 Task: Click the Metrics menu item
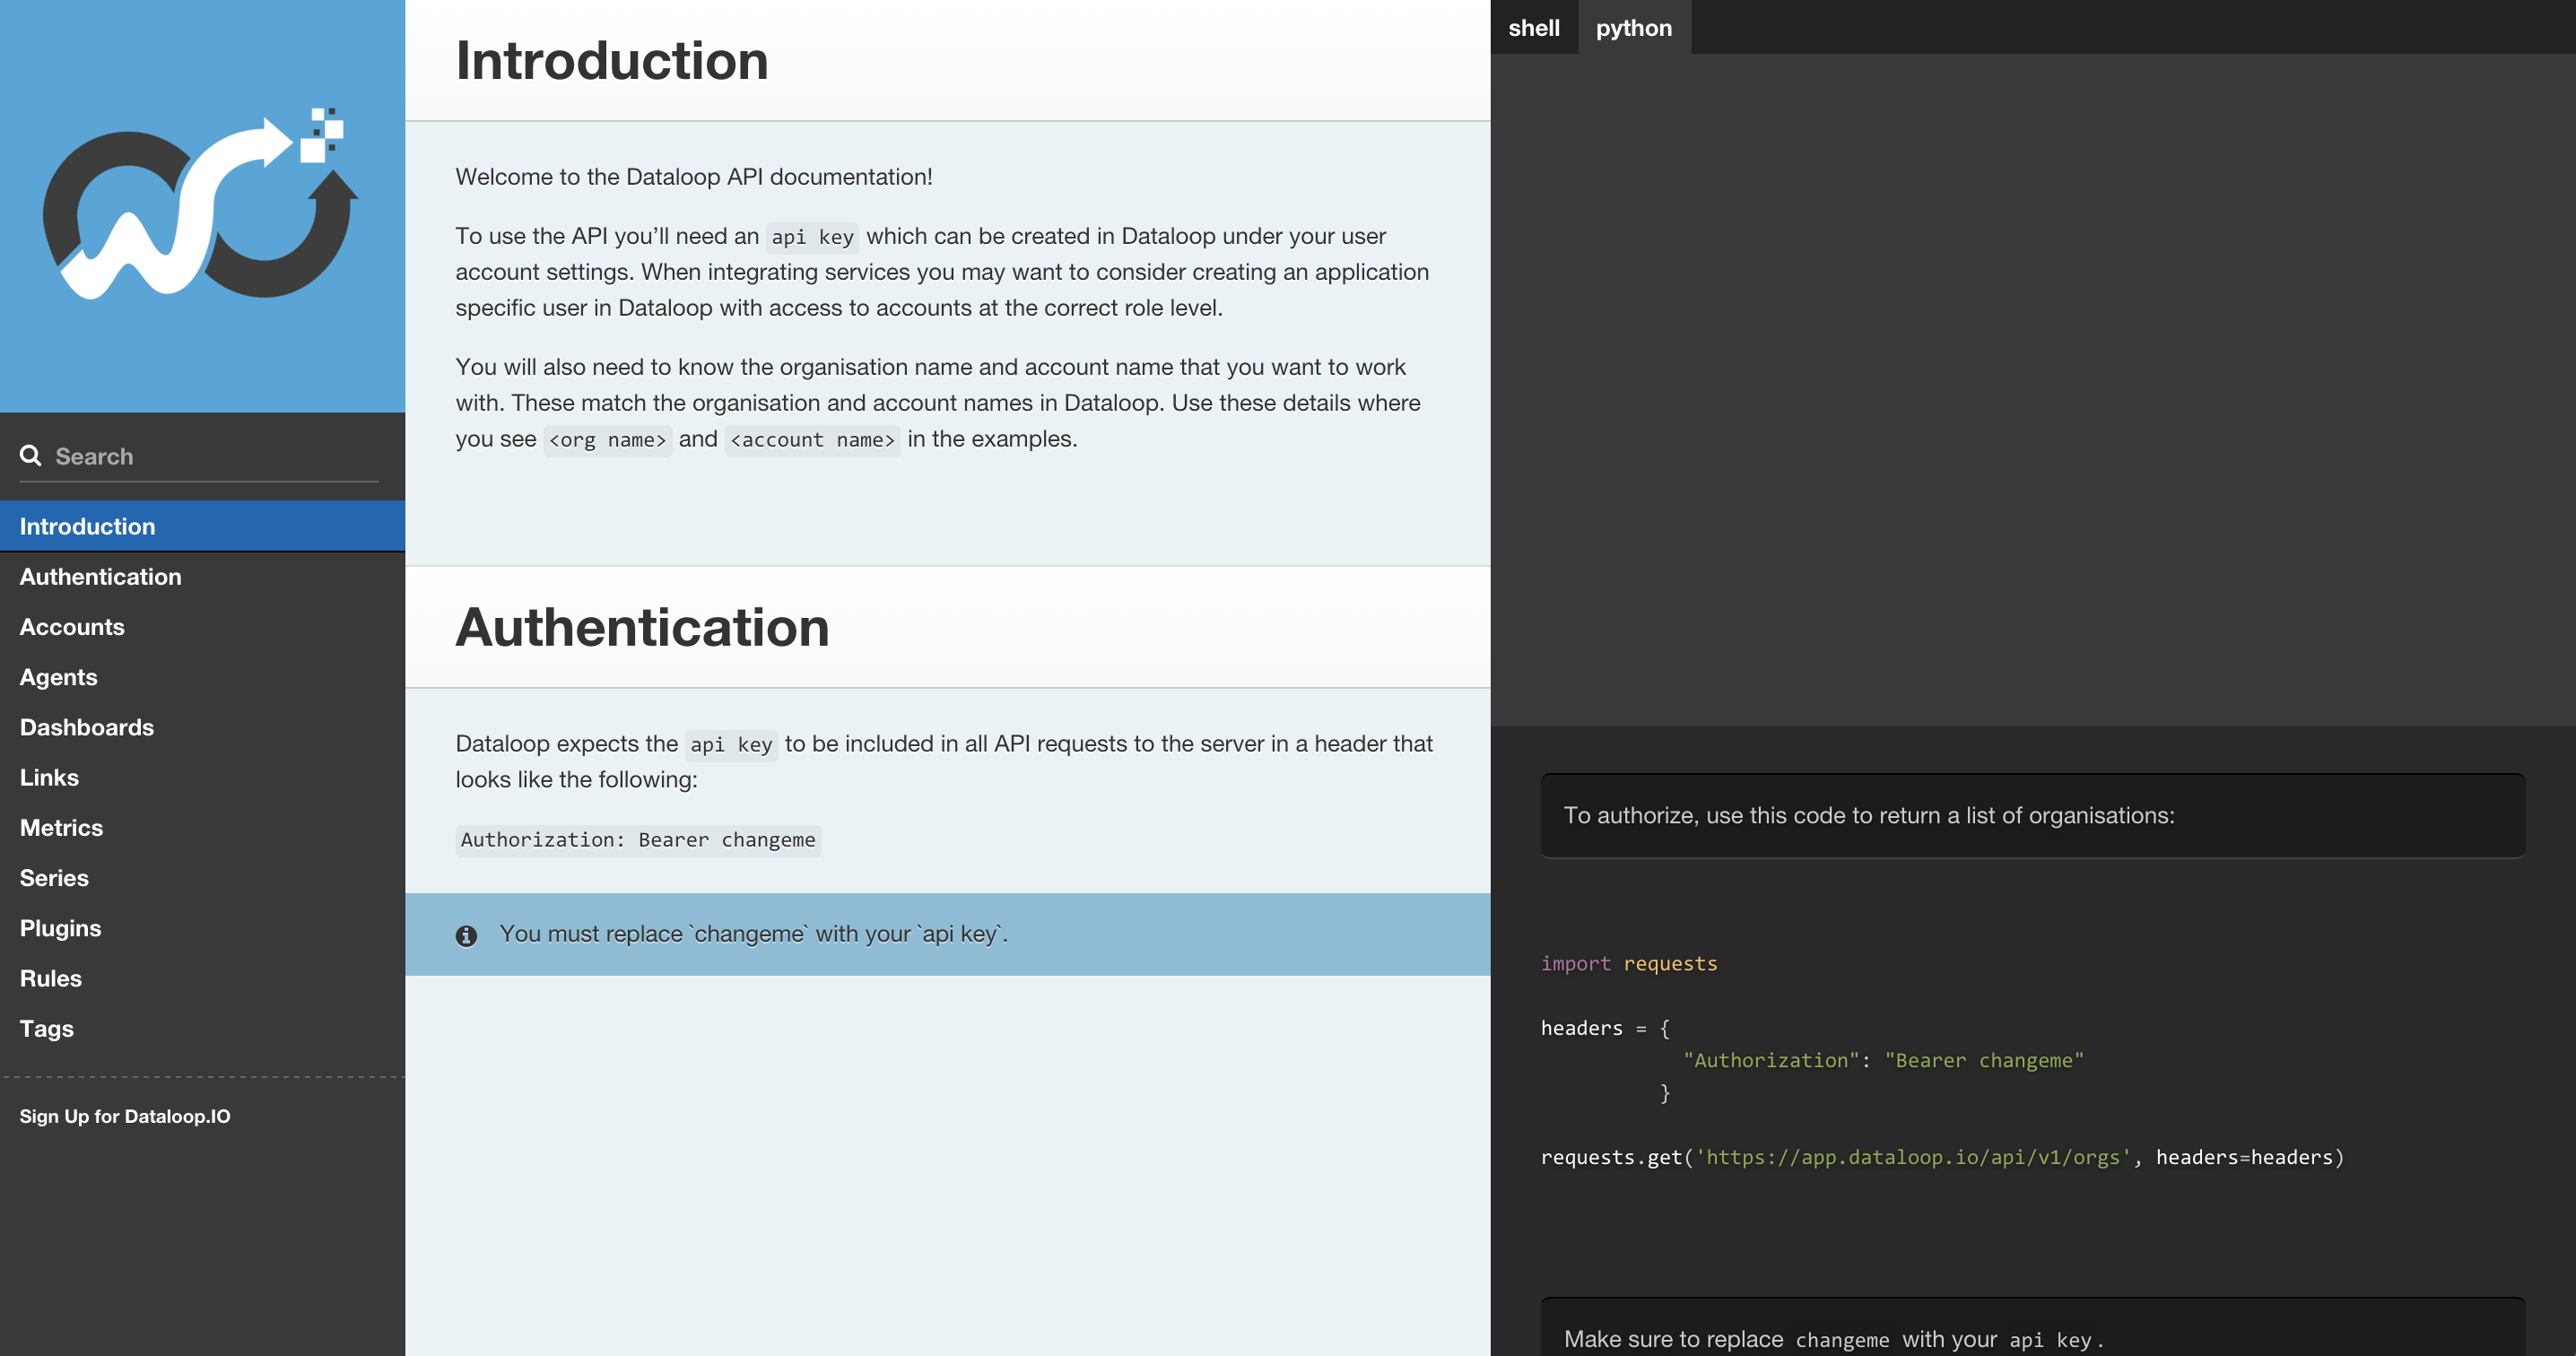[x=59, y=826]
